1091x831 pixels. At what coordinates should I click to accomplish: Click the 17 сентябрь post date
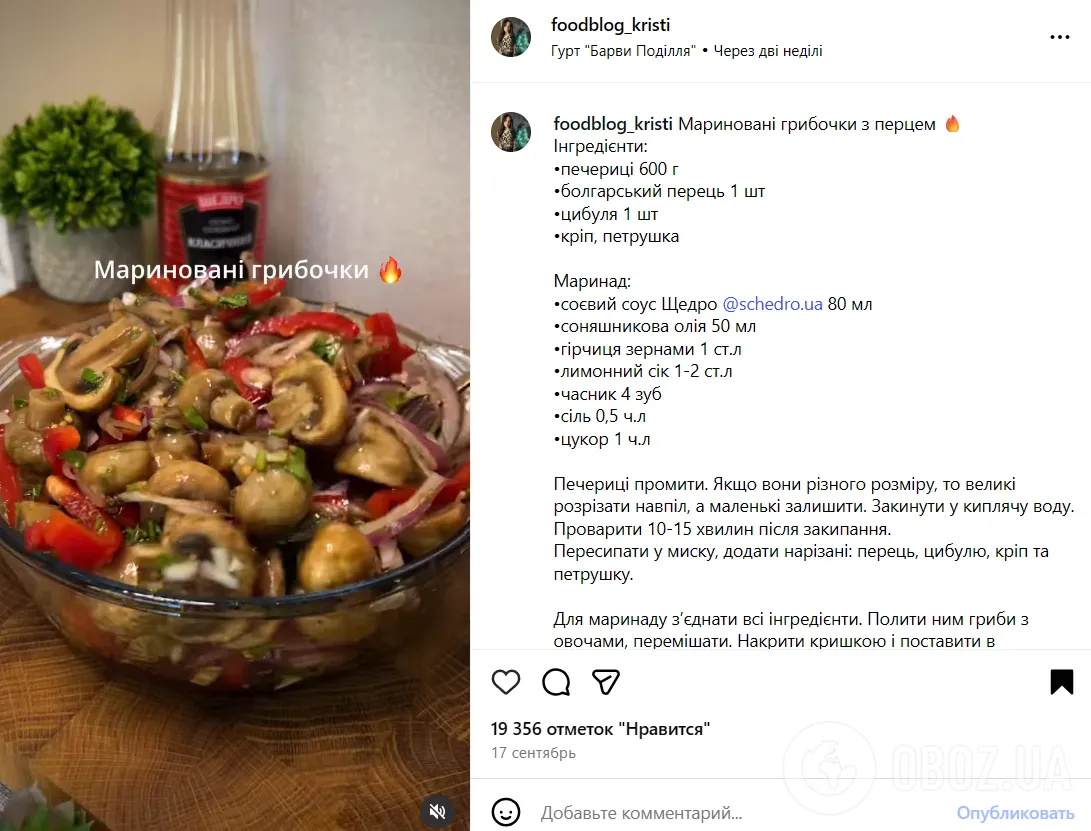coord(534,753)
